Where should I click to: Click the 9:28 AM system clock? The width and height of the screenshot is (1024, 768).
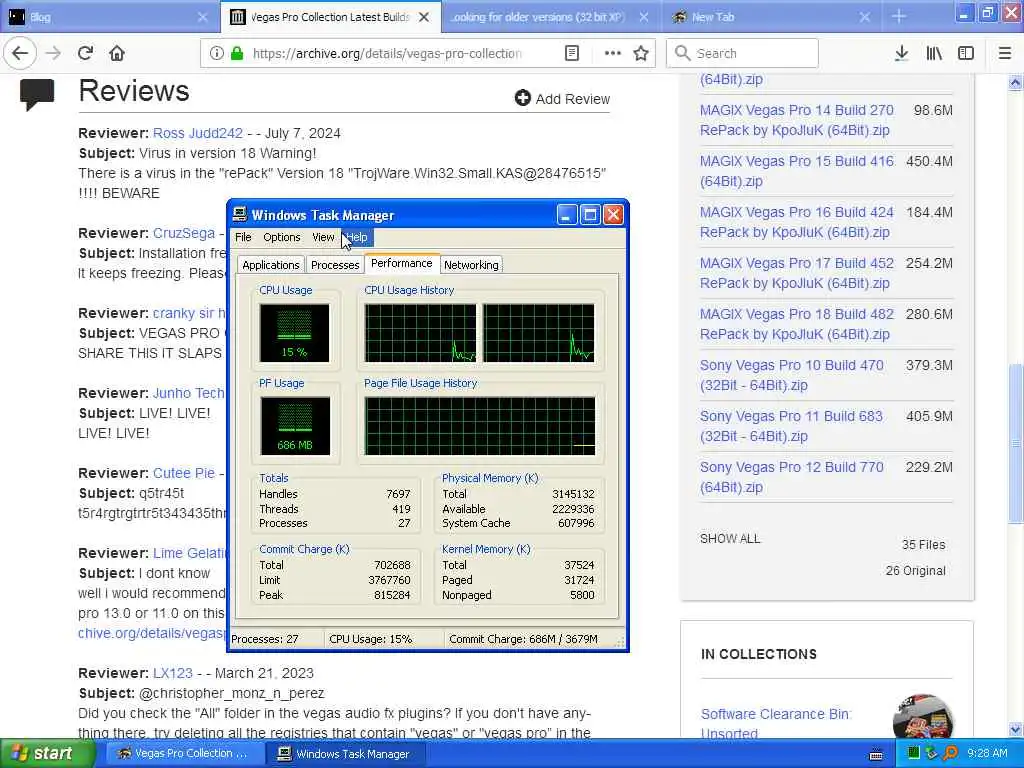987,754
